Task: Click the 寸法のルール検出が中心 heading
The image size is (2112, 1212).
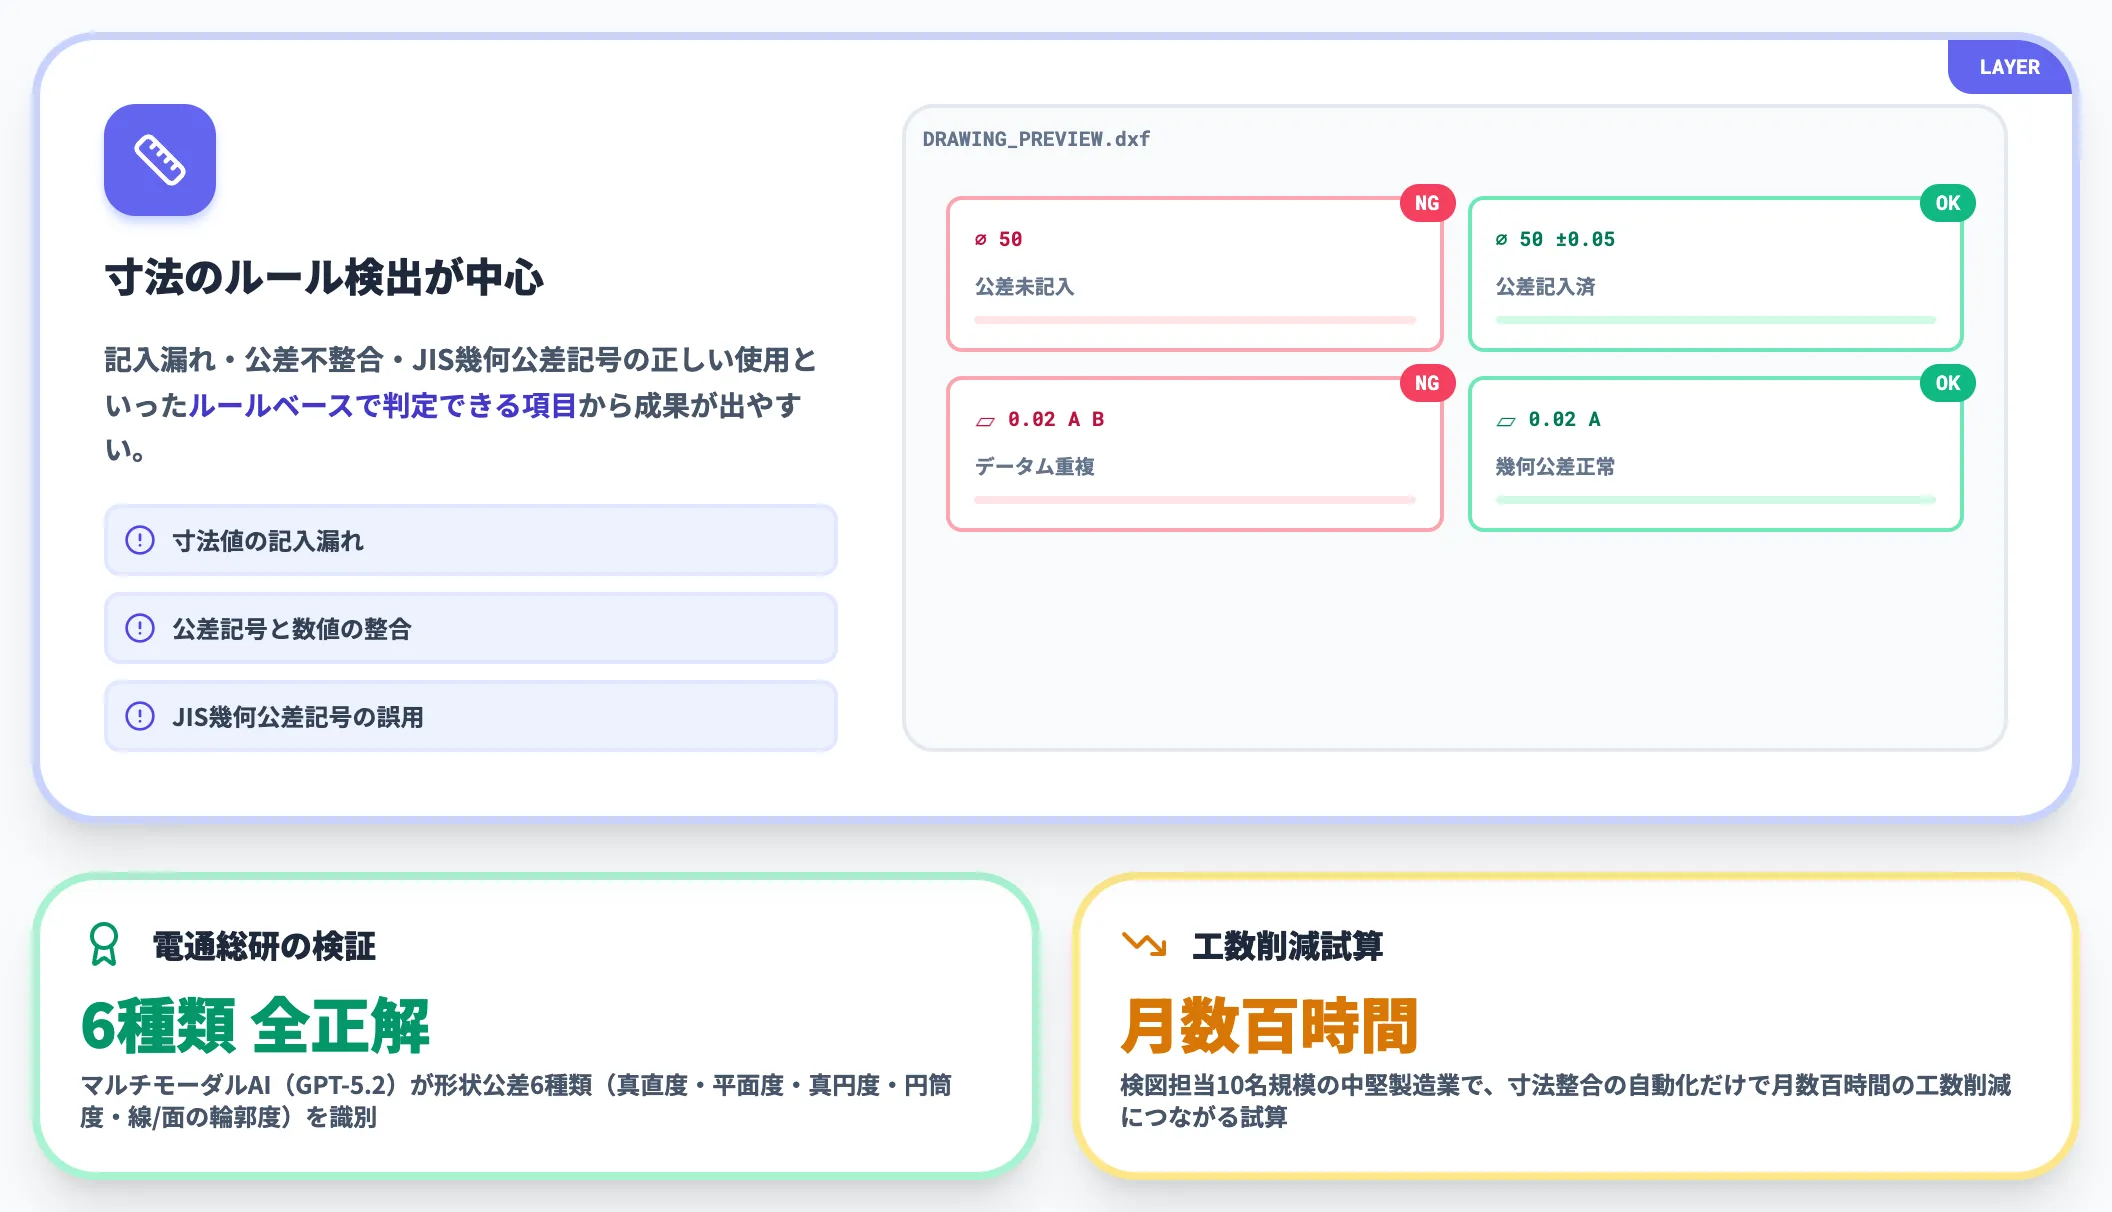Action: click(324, 278)
